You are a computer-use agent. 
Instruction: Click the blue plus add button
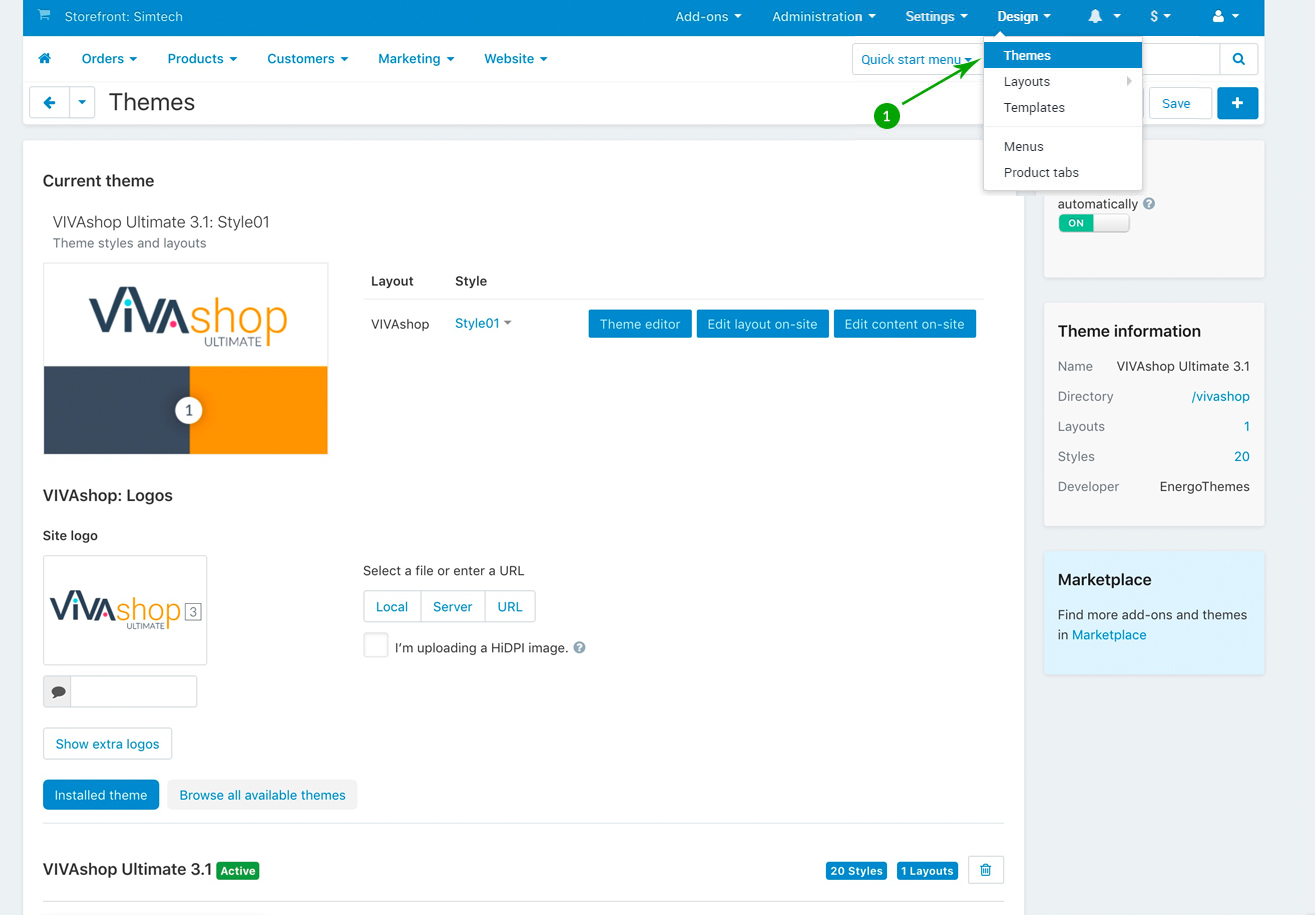pyautogui.click(x=1238, y=103)
